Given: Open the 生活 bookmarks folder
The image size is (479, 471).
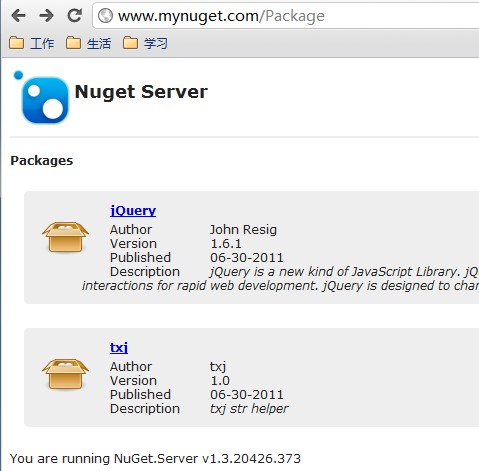Looking at the screenshot, I should [x=88, y=43].
